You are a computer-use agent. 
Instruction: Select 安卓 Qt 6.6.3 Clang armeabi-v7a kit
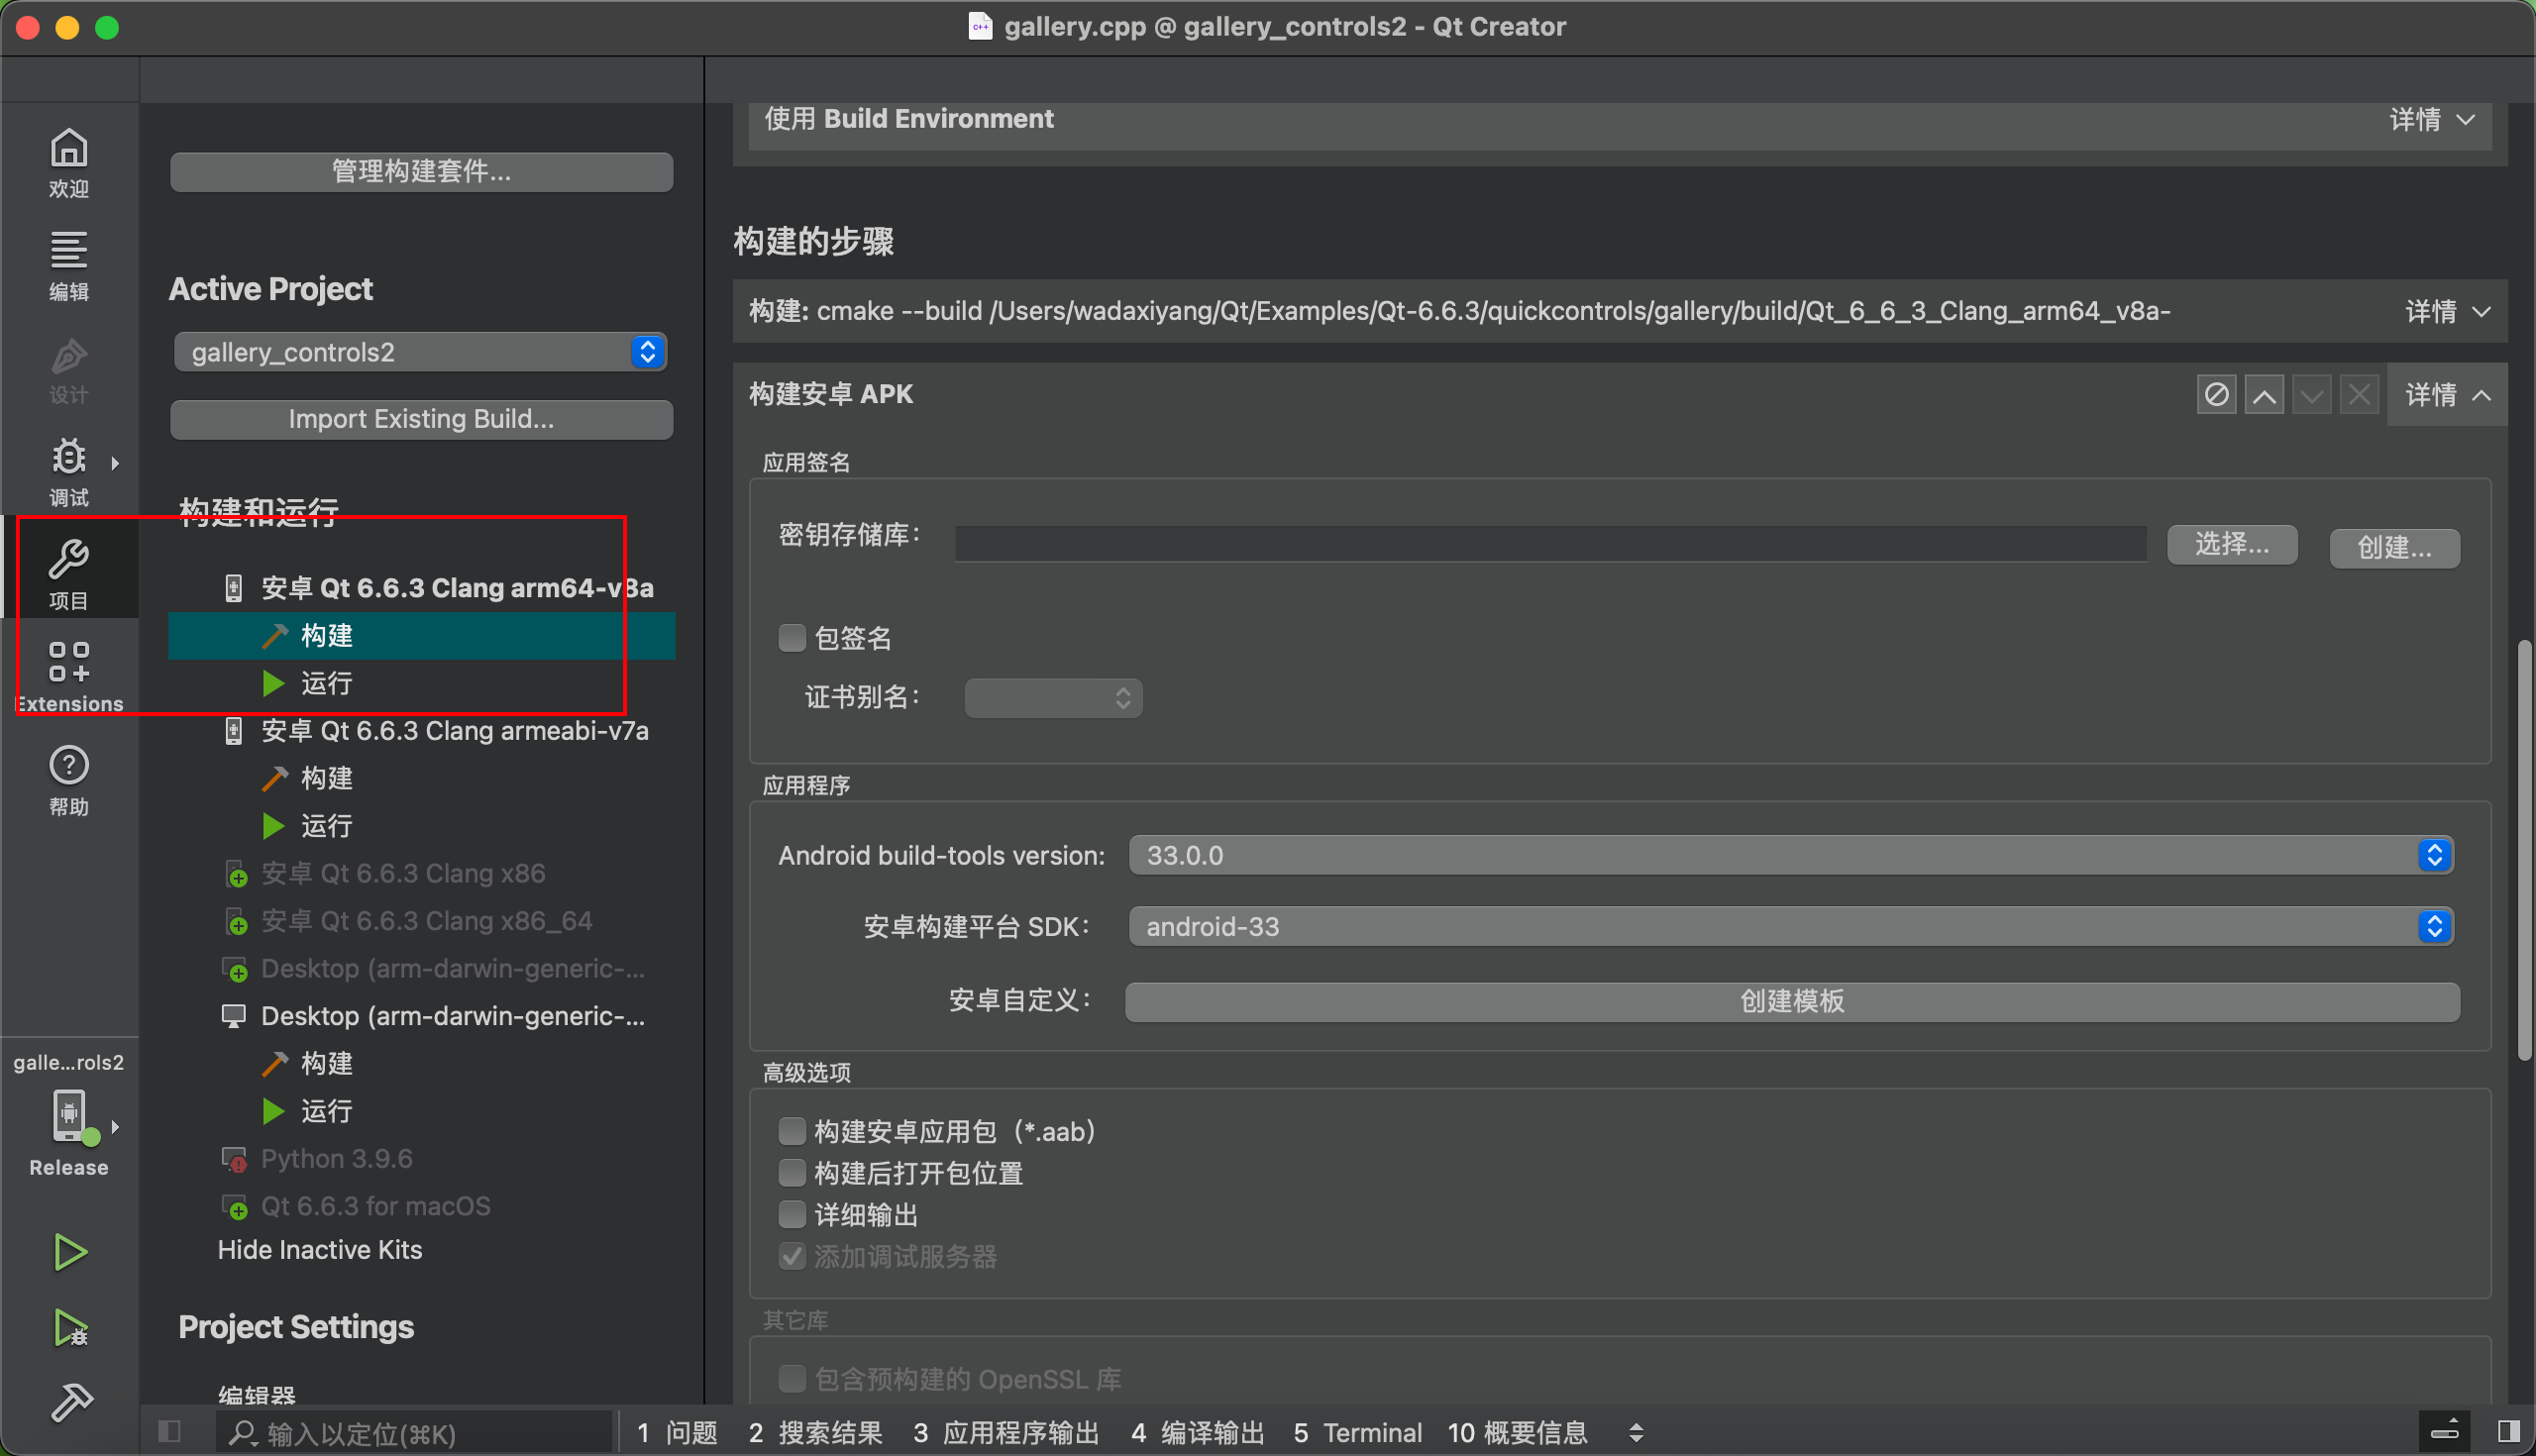coord(436,730)
